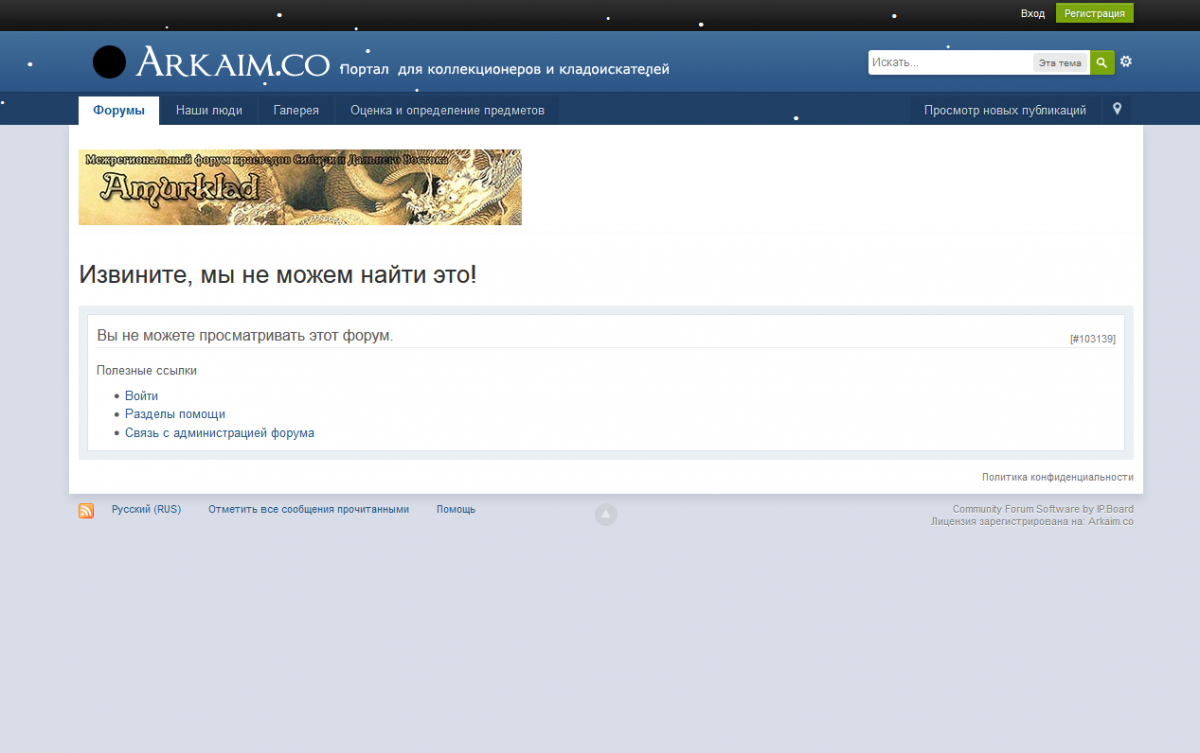Open the Наши люди tab
1200x753 pixels.
coord(209,110)
